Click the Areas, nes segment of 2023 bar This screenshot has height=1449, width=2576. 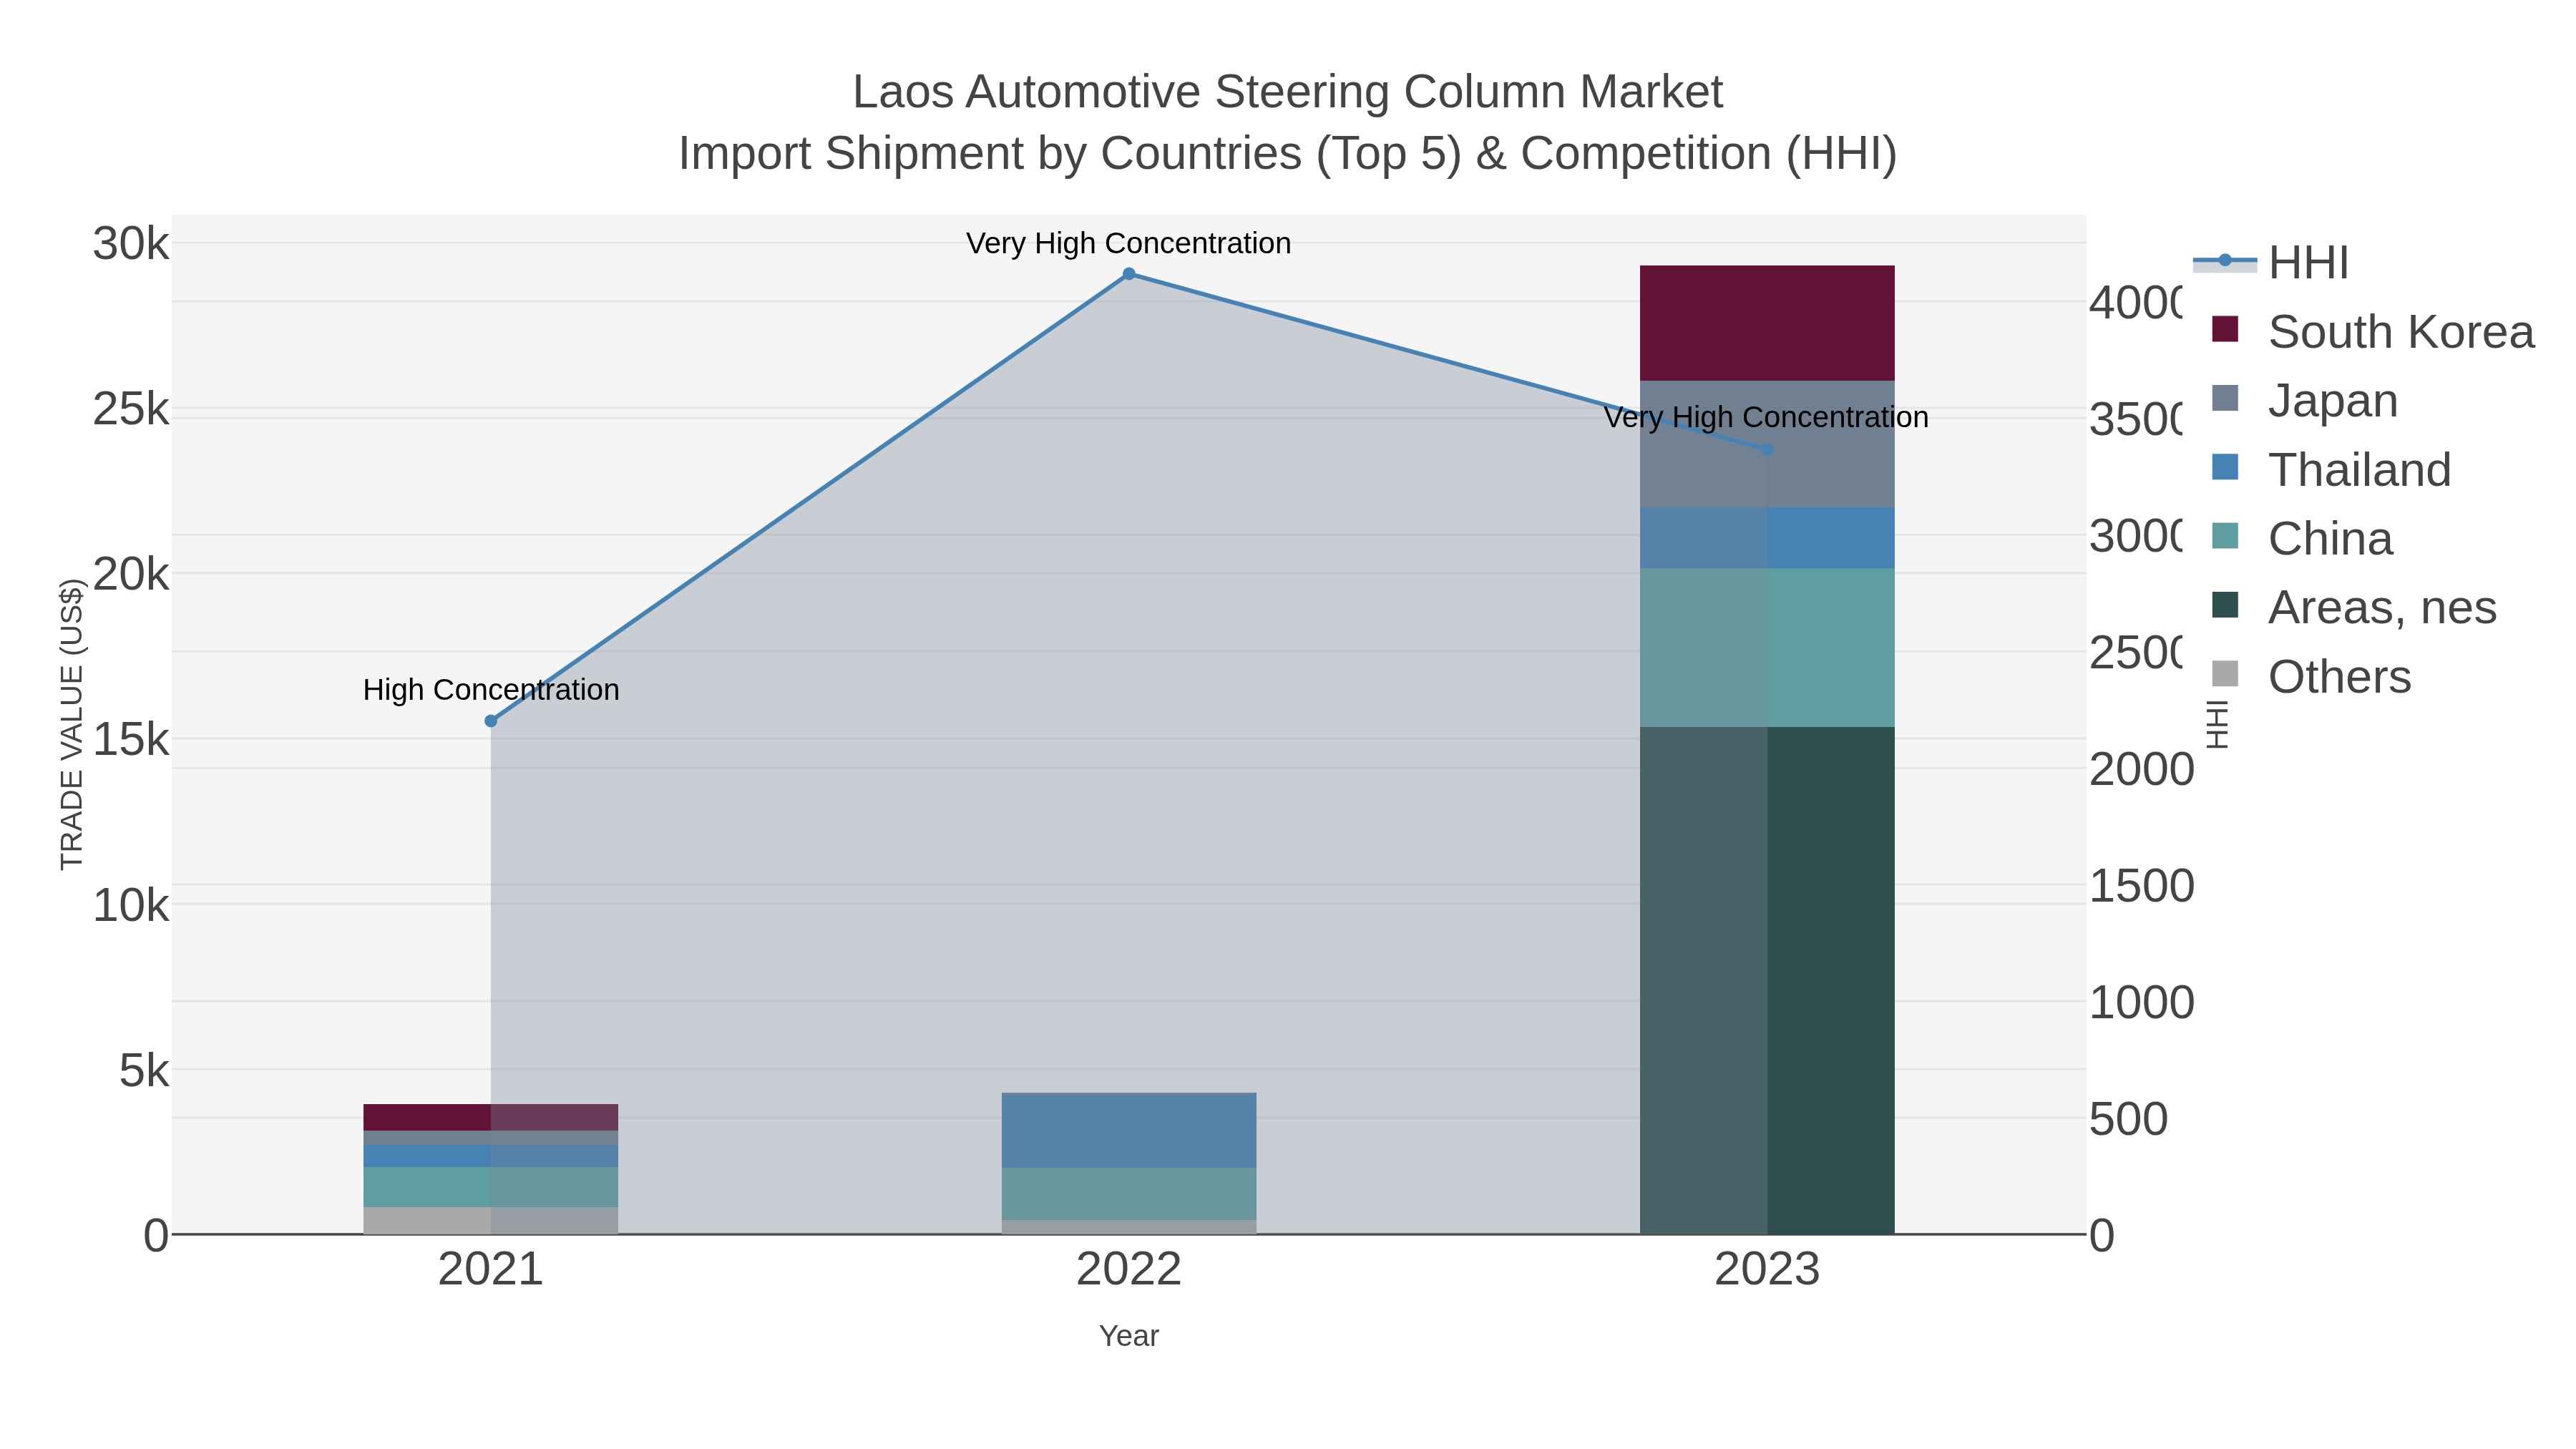[1767, 980]
